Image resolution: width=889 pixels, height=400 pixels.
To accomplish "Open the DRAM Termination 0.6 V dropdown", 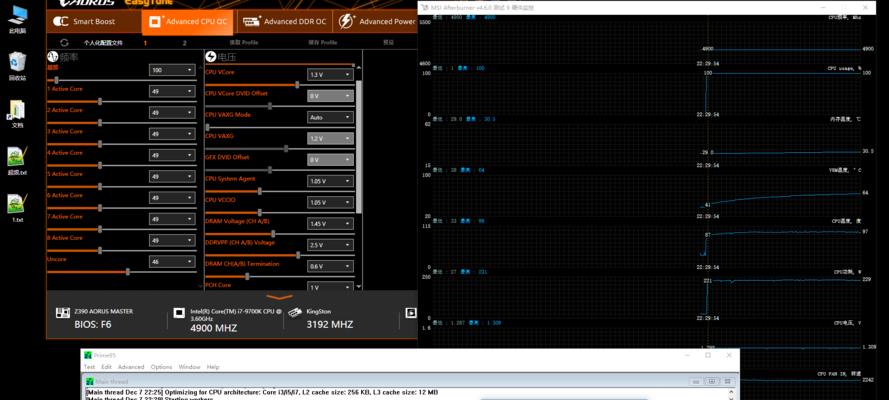I will (331, 266).
